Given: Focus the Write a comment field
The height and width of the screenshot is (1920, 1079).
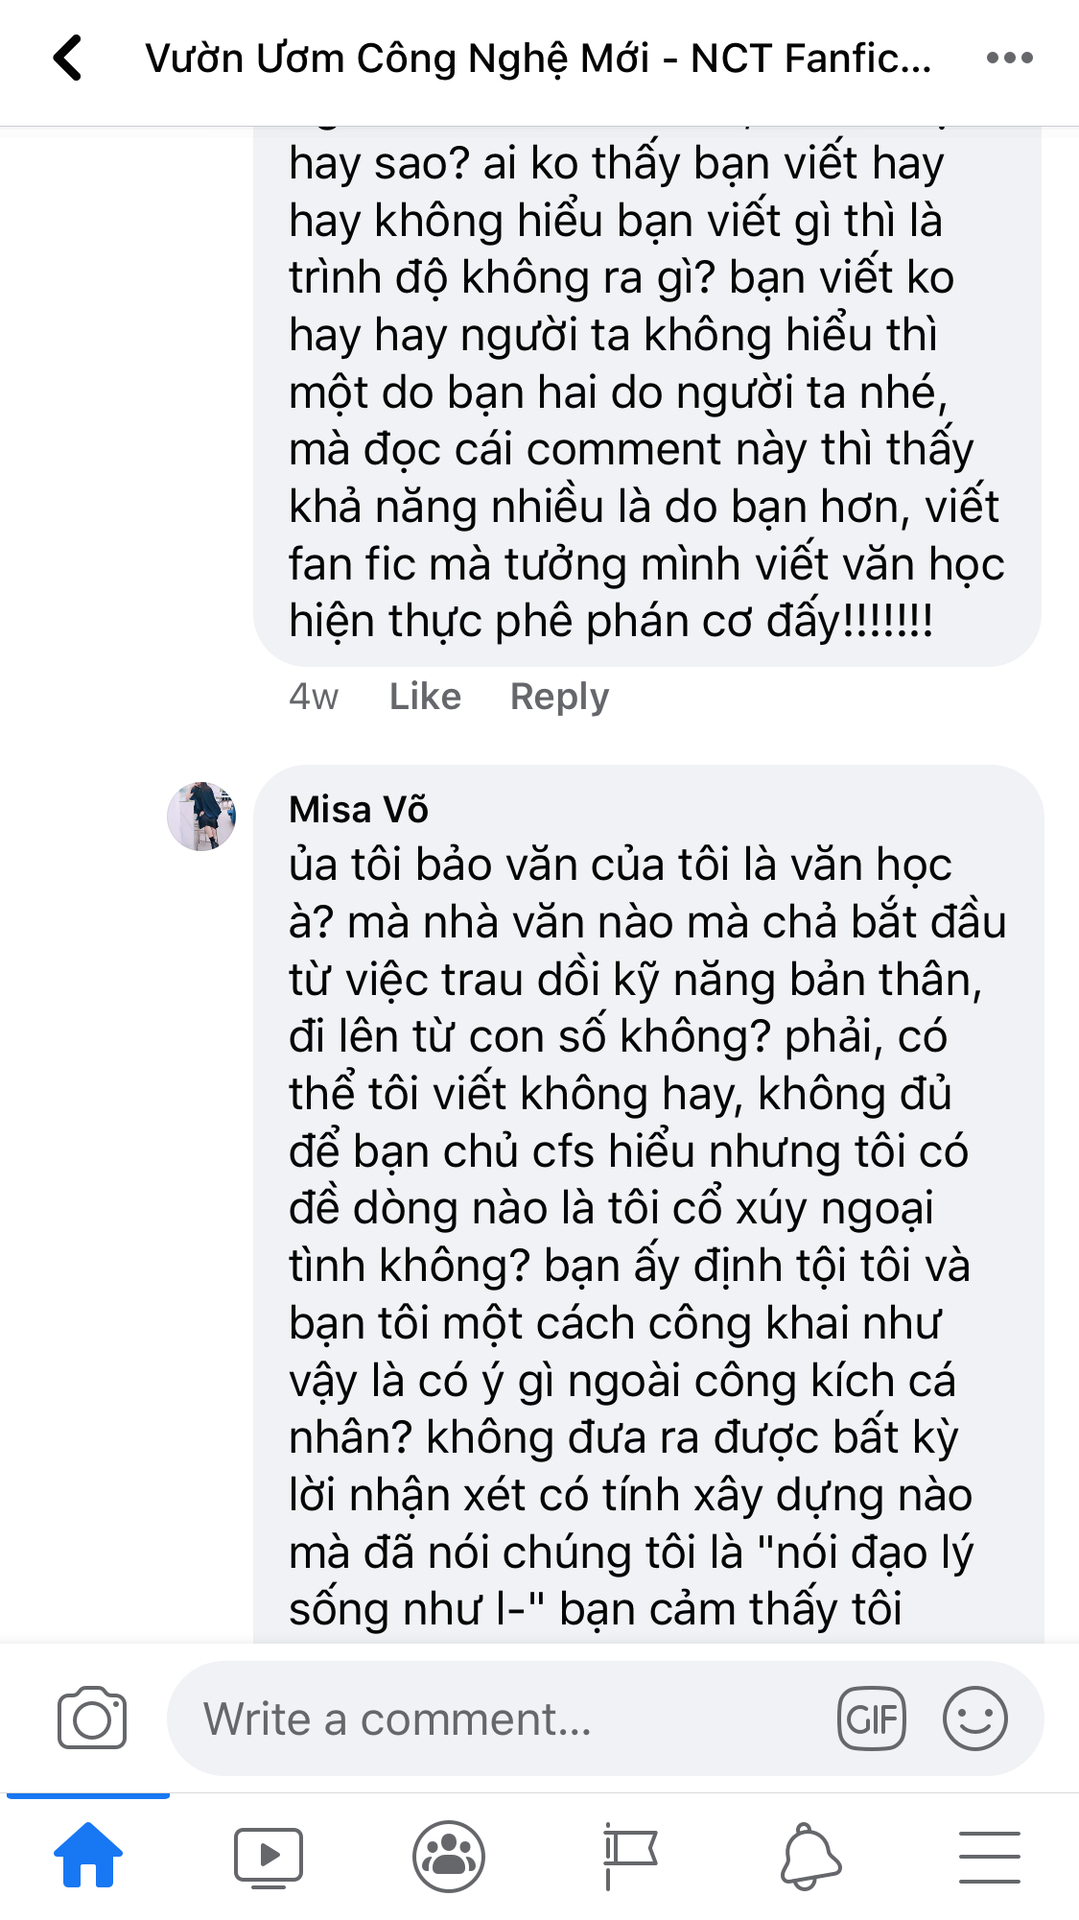Looking at the screenshot, I should click(x=605, y=1718).
